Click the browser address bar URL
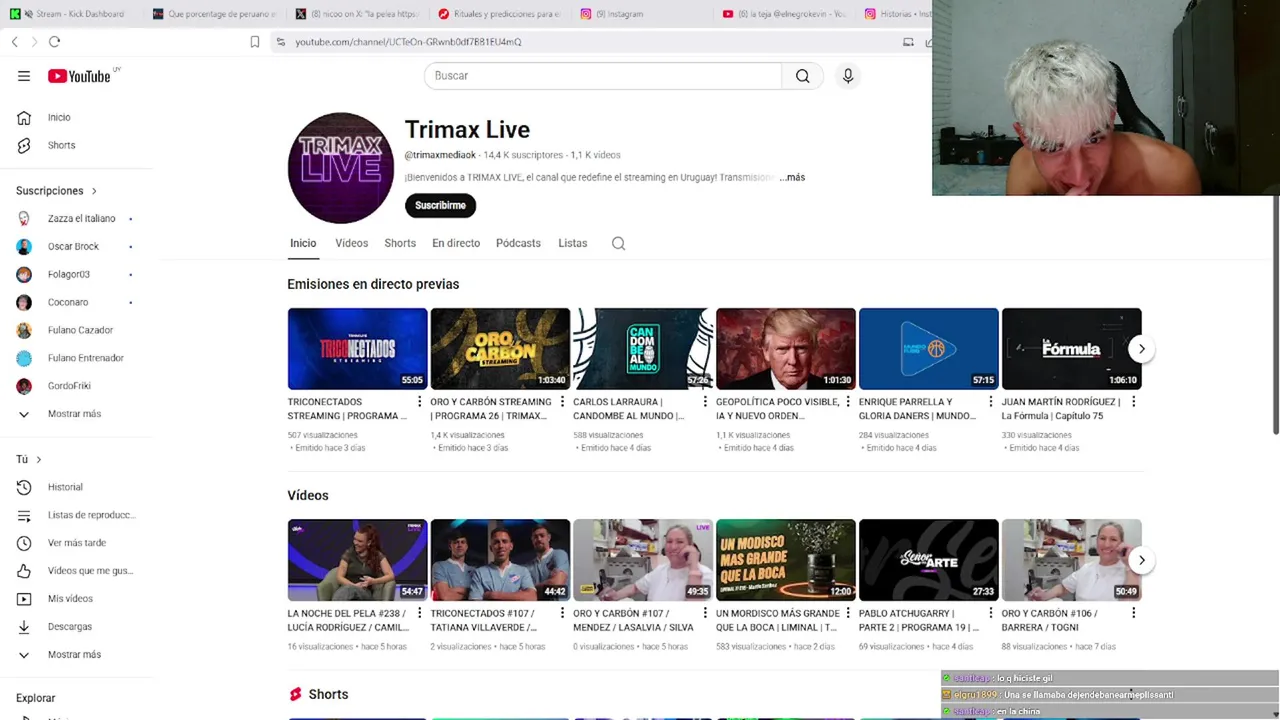This screenshot has width=1280, height=720. click(x=408, y=42)
